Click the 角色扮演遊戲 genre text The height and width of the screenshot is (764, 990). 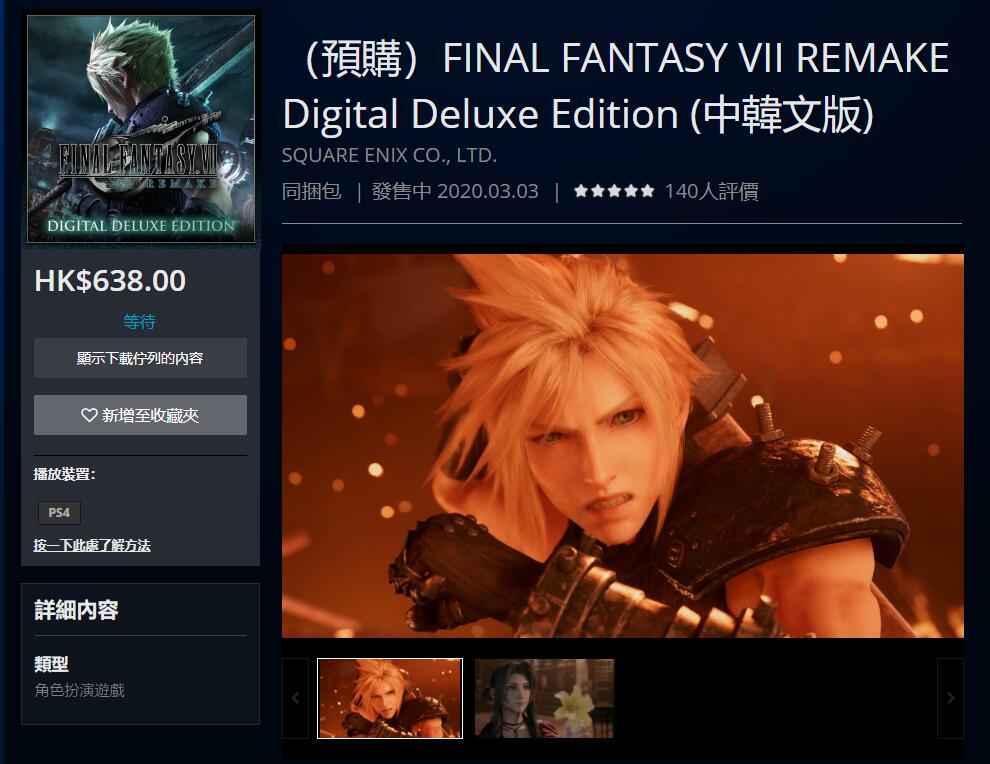coord(80,690)
